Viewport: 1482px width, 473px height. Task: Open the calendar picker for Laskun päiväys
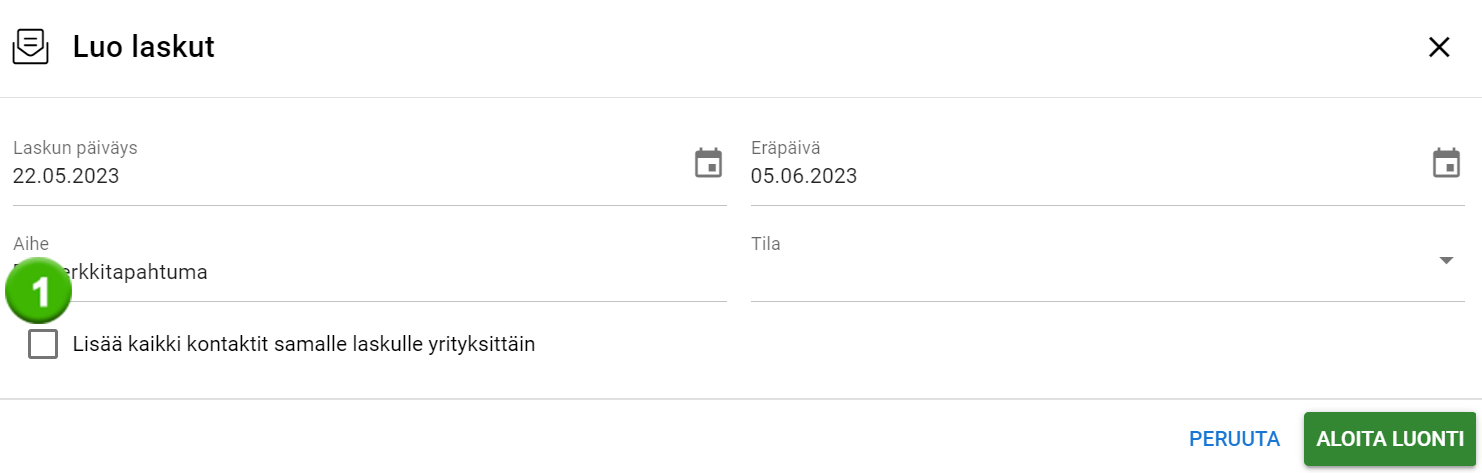click(x=708, y=163)
